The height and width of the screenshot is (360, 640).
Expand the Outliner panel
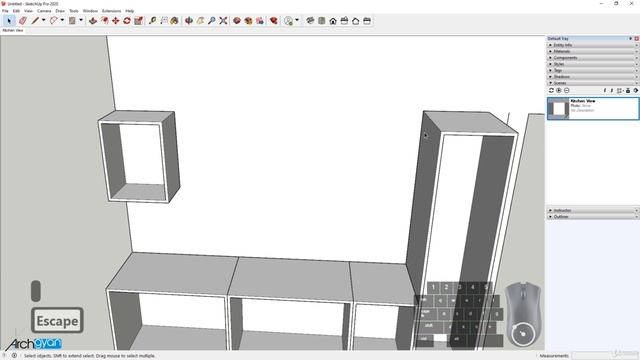click(593, 217)
